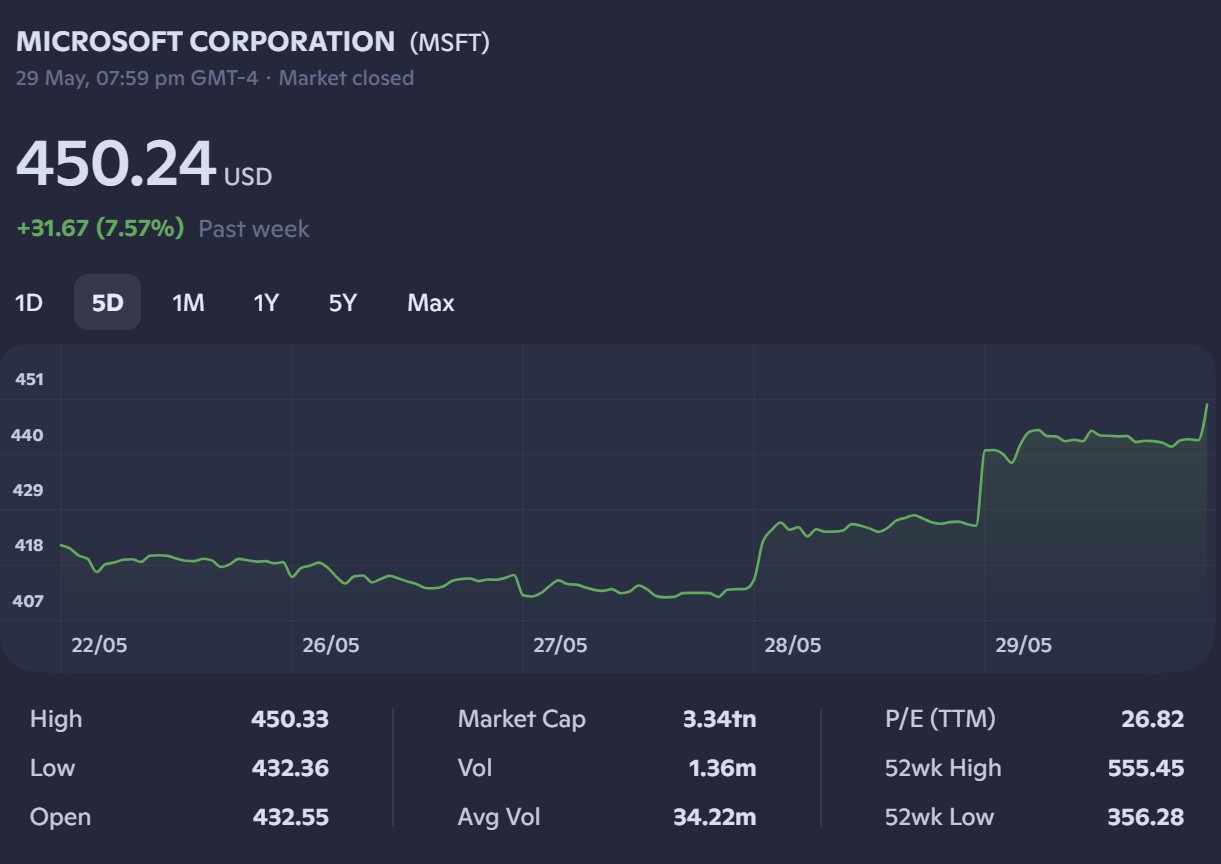Viewport: 1221px width, 864px height.
Task: Click the 52wk High label
Action: [943, 768]
